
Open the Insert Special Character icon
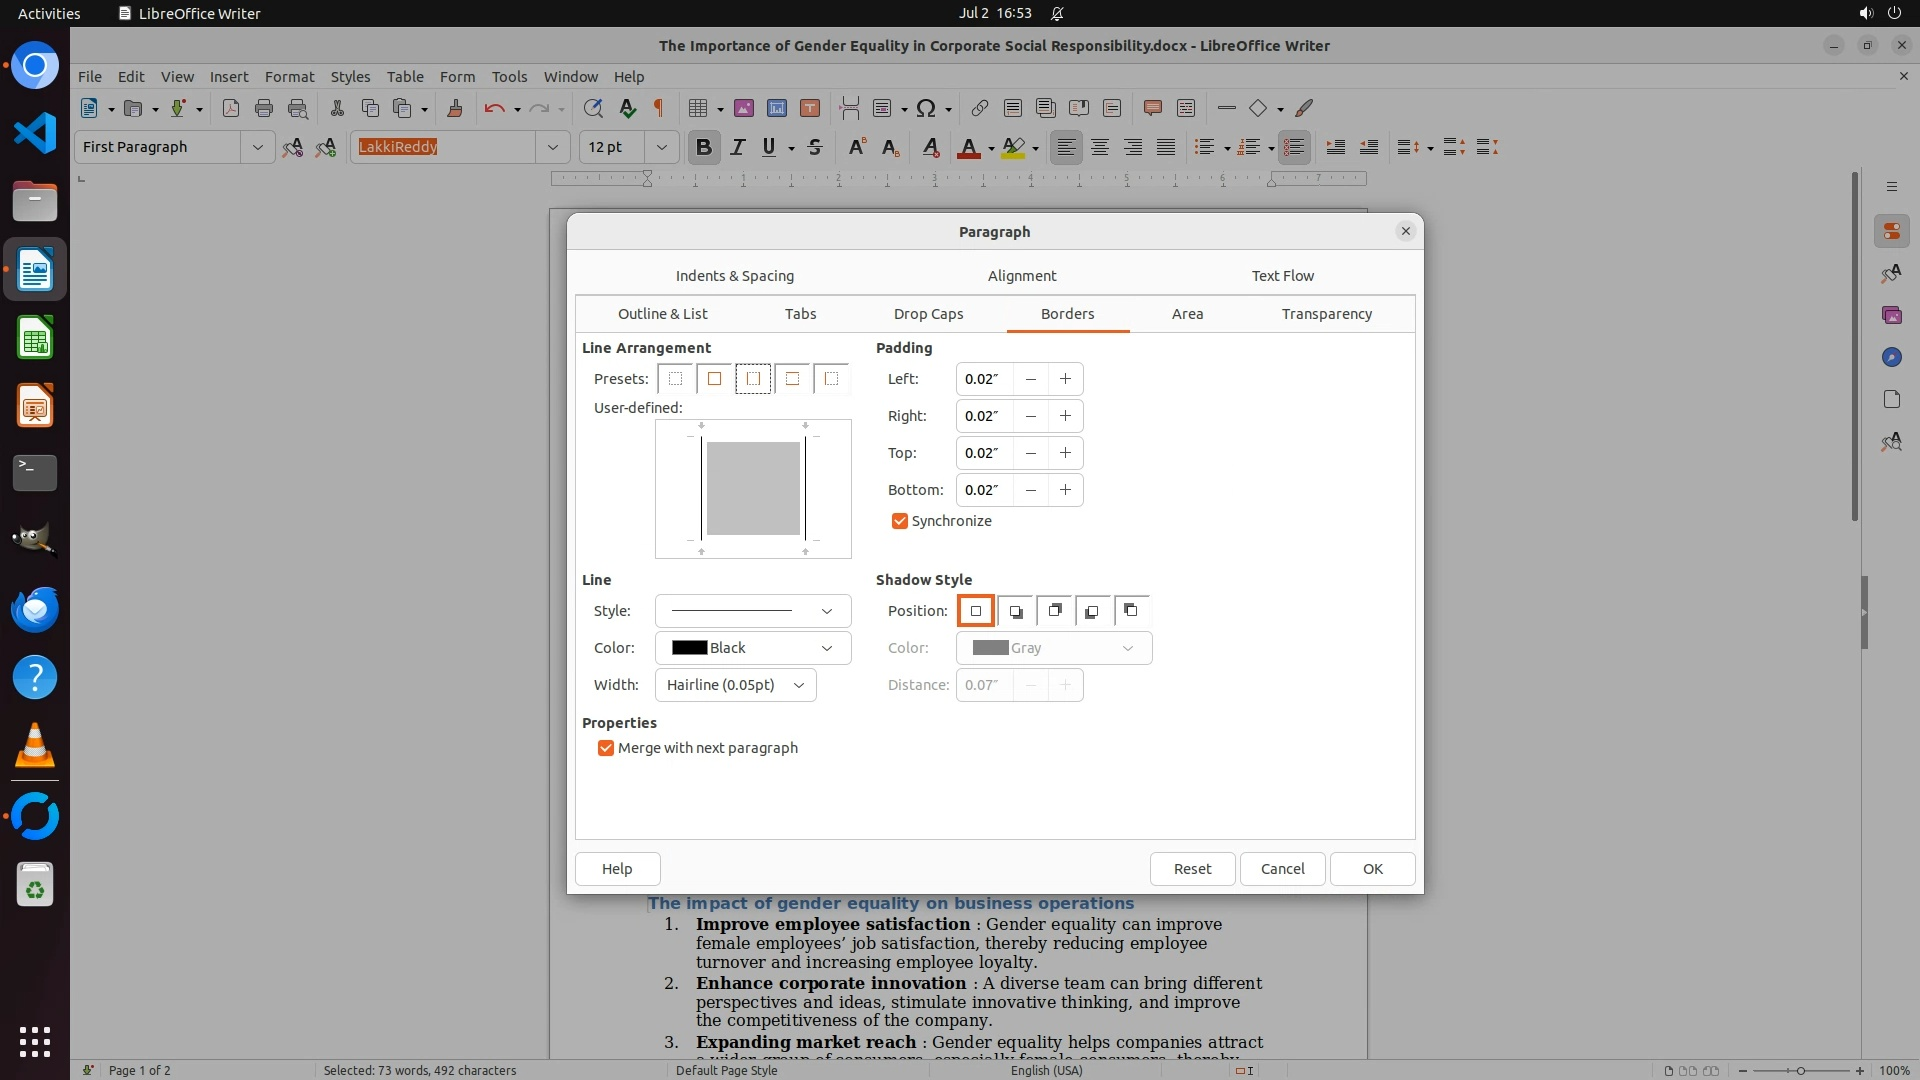click(x=926, y=109)
